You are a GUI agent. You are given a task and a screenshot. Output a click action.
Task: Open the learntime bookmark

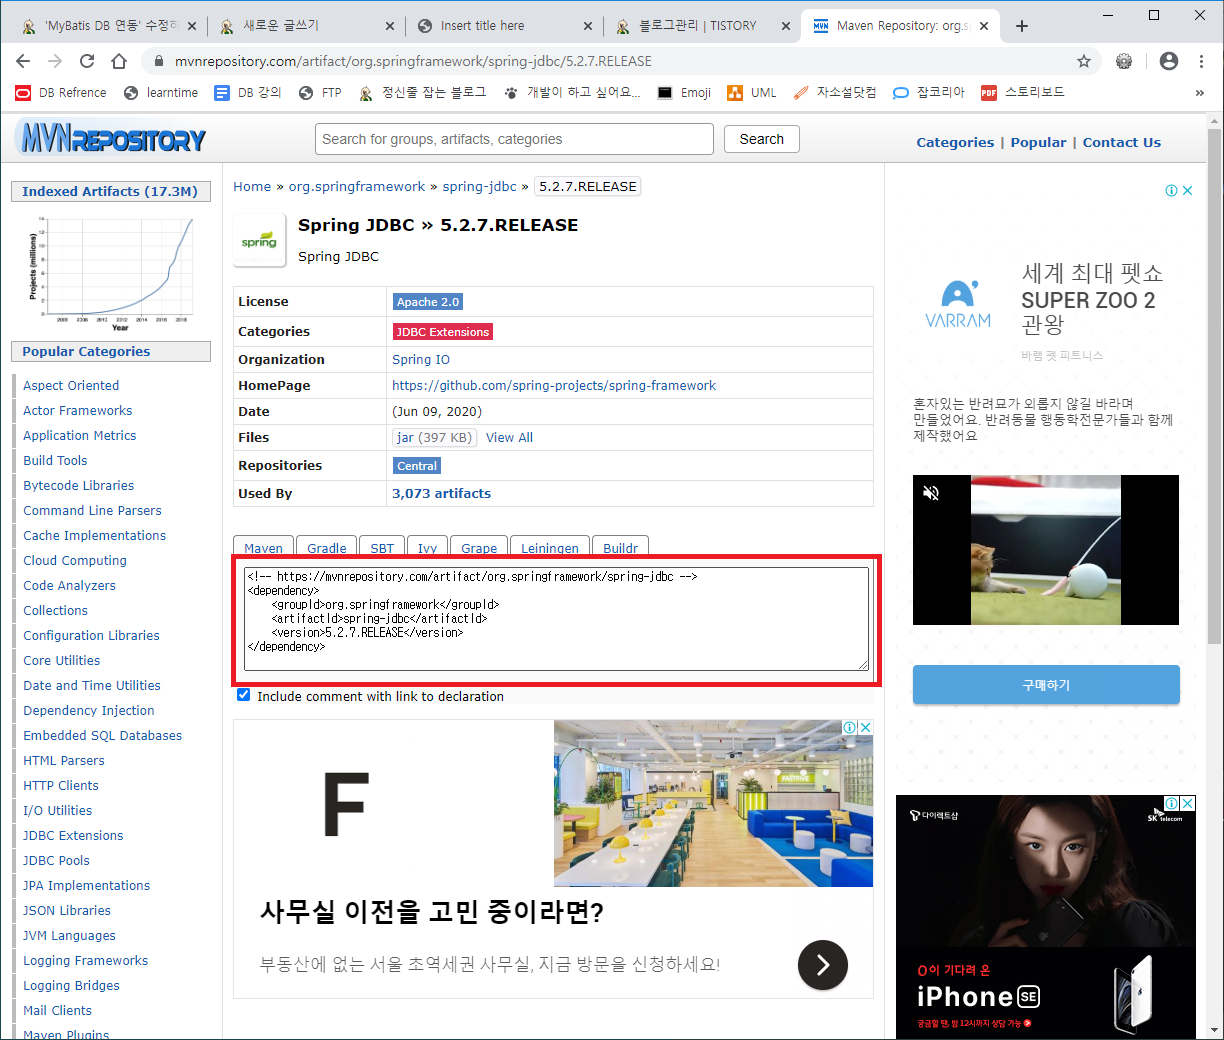[x=160, y=93]
